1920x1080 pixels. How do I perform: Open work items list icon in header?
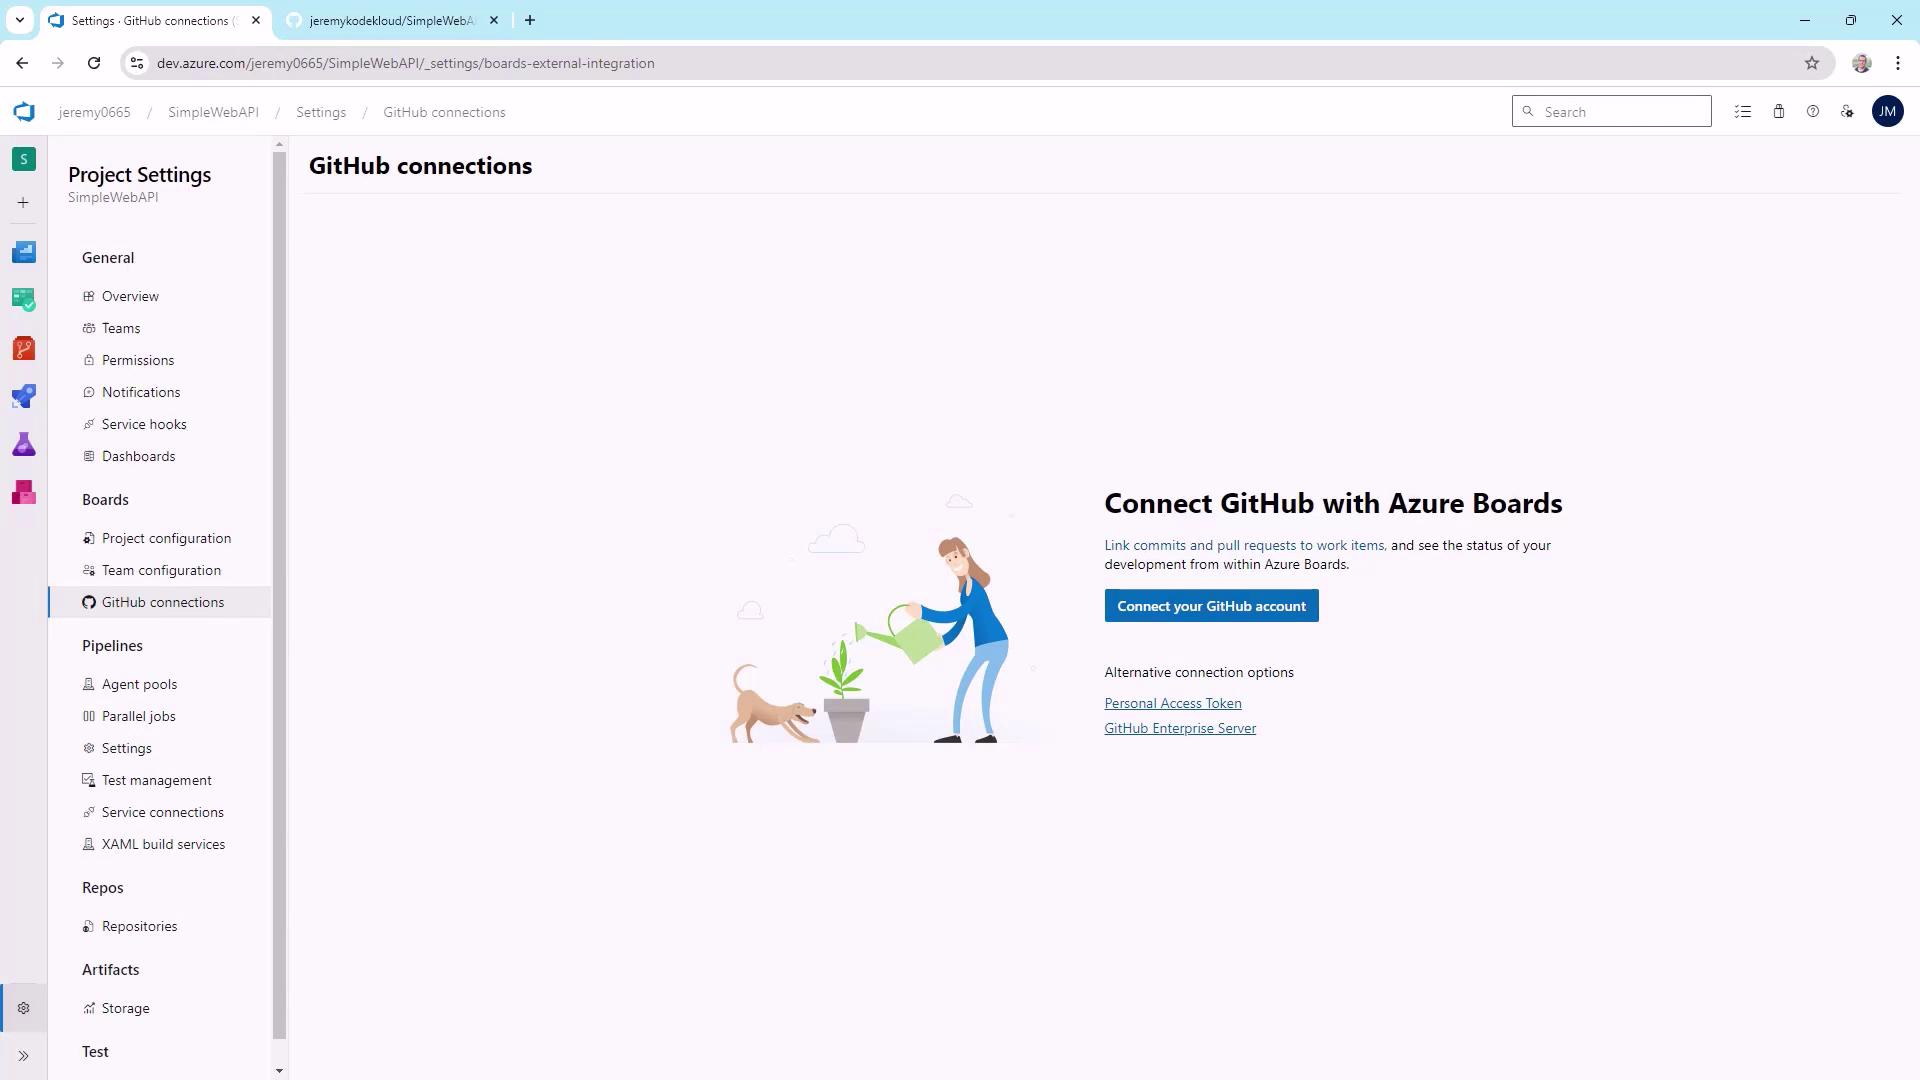[x=1743, y=112]
